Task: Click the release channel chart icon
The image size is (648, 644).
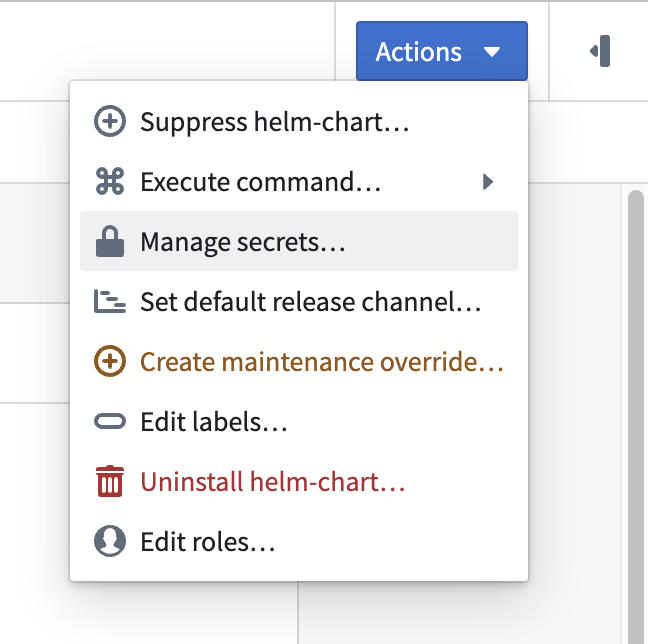Action: coord(110,301)
